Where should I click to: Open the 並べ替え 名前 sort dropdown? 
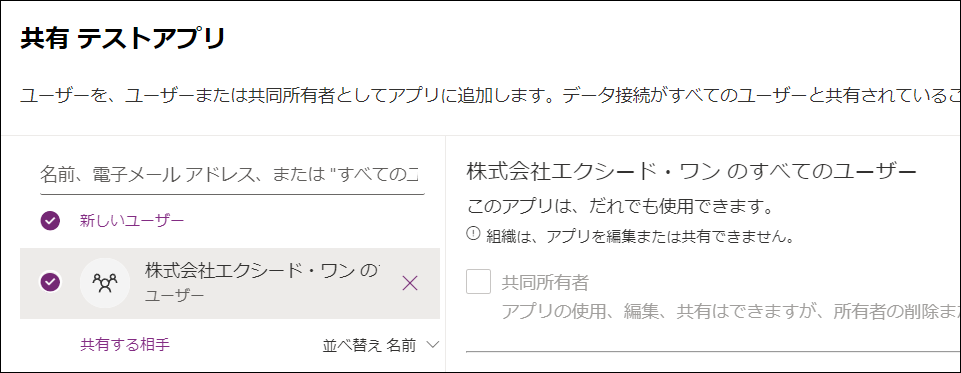click(x=381, y=346)
